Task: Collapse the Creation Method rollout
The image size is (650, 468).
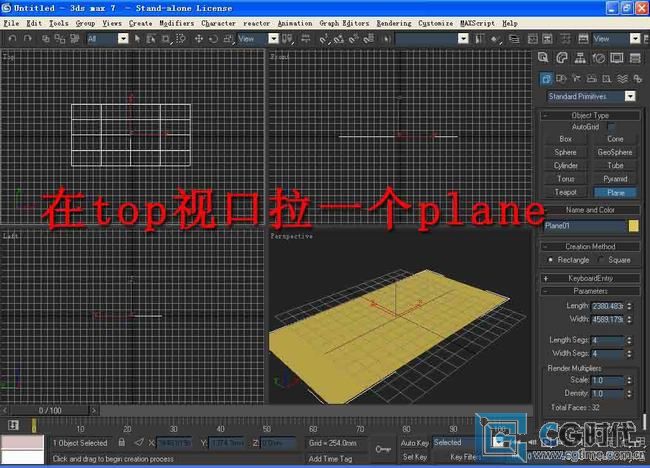Action: [x=590, y=246]
